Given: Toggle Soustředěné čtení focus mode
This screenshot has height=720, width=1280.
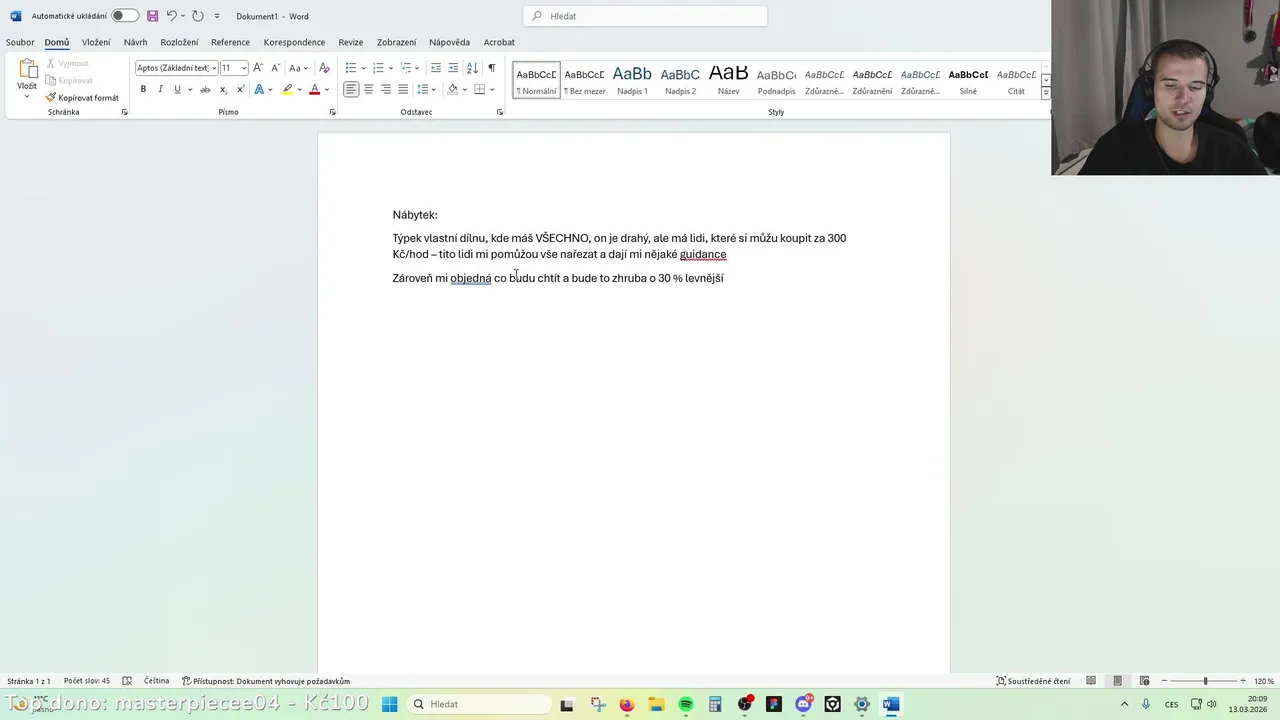Looking at the screenshot, I should (x=1033, y=681).
